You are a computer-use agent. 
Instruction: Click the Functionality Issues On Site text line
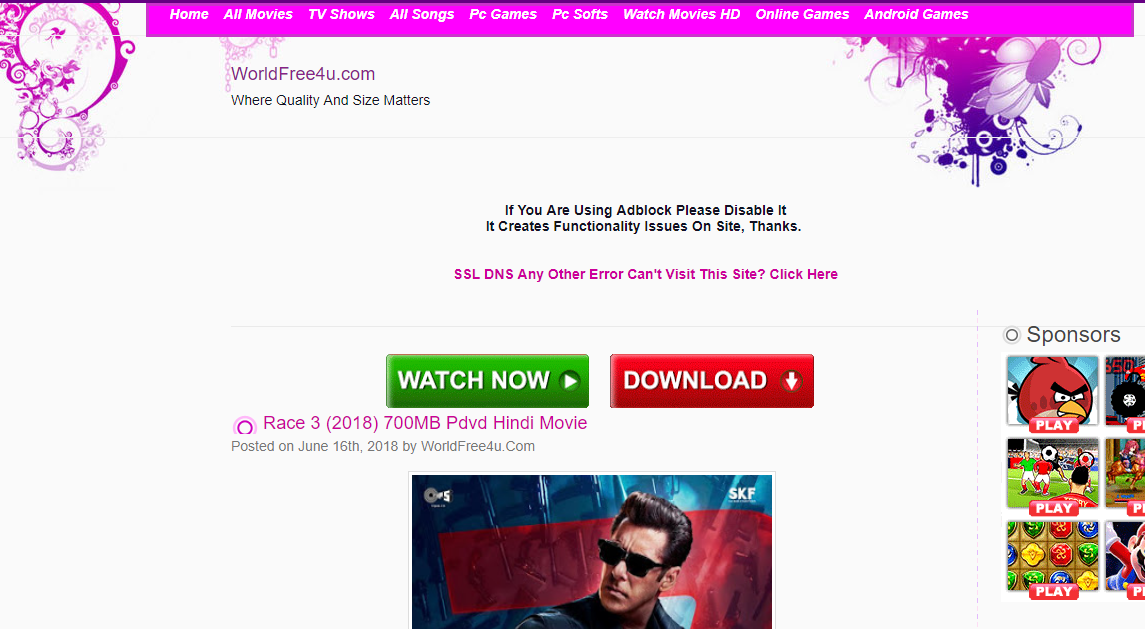pyautogui.click(x=643, y=226)
